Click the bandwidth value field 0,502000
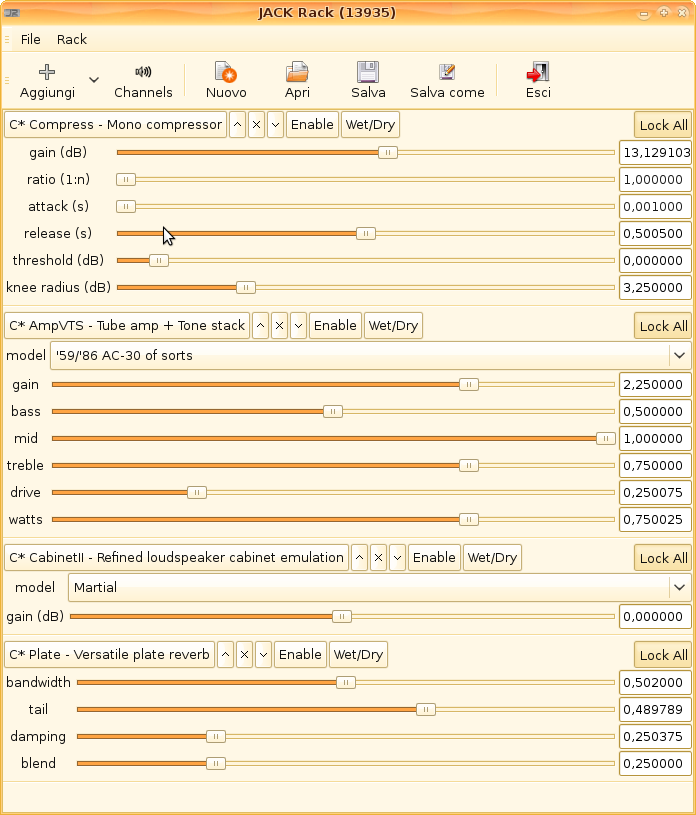The width and height of the screenshot is (696, 815). point(655,682)
